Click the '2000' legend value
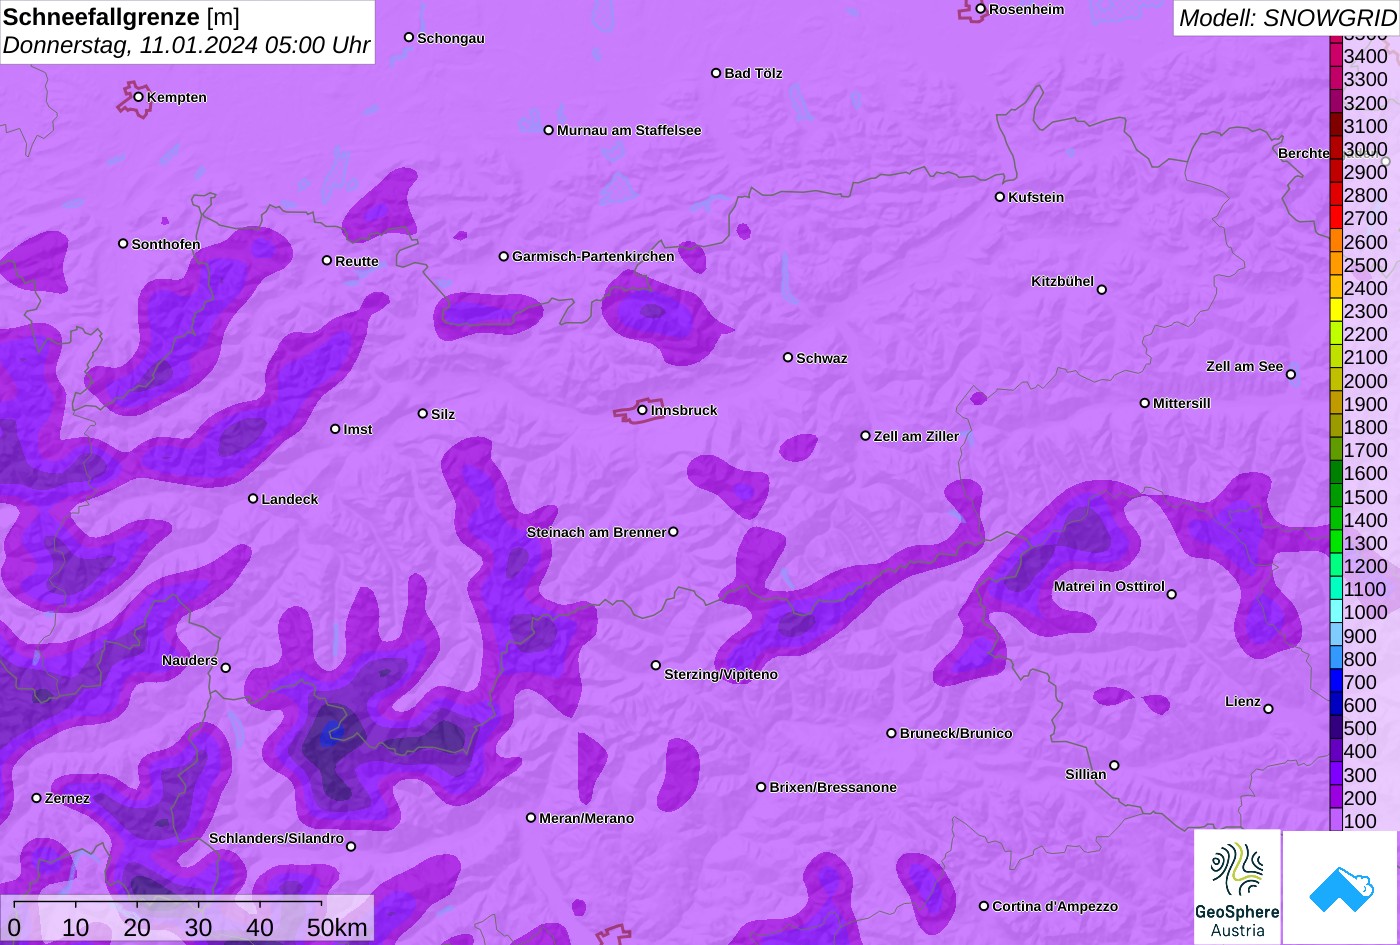Screen dimensions: 1400x945 coord(1366,381)
